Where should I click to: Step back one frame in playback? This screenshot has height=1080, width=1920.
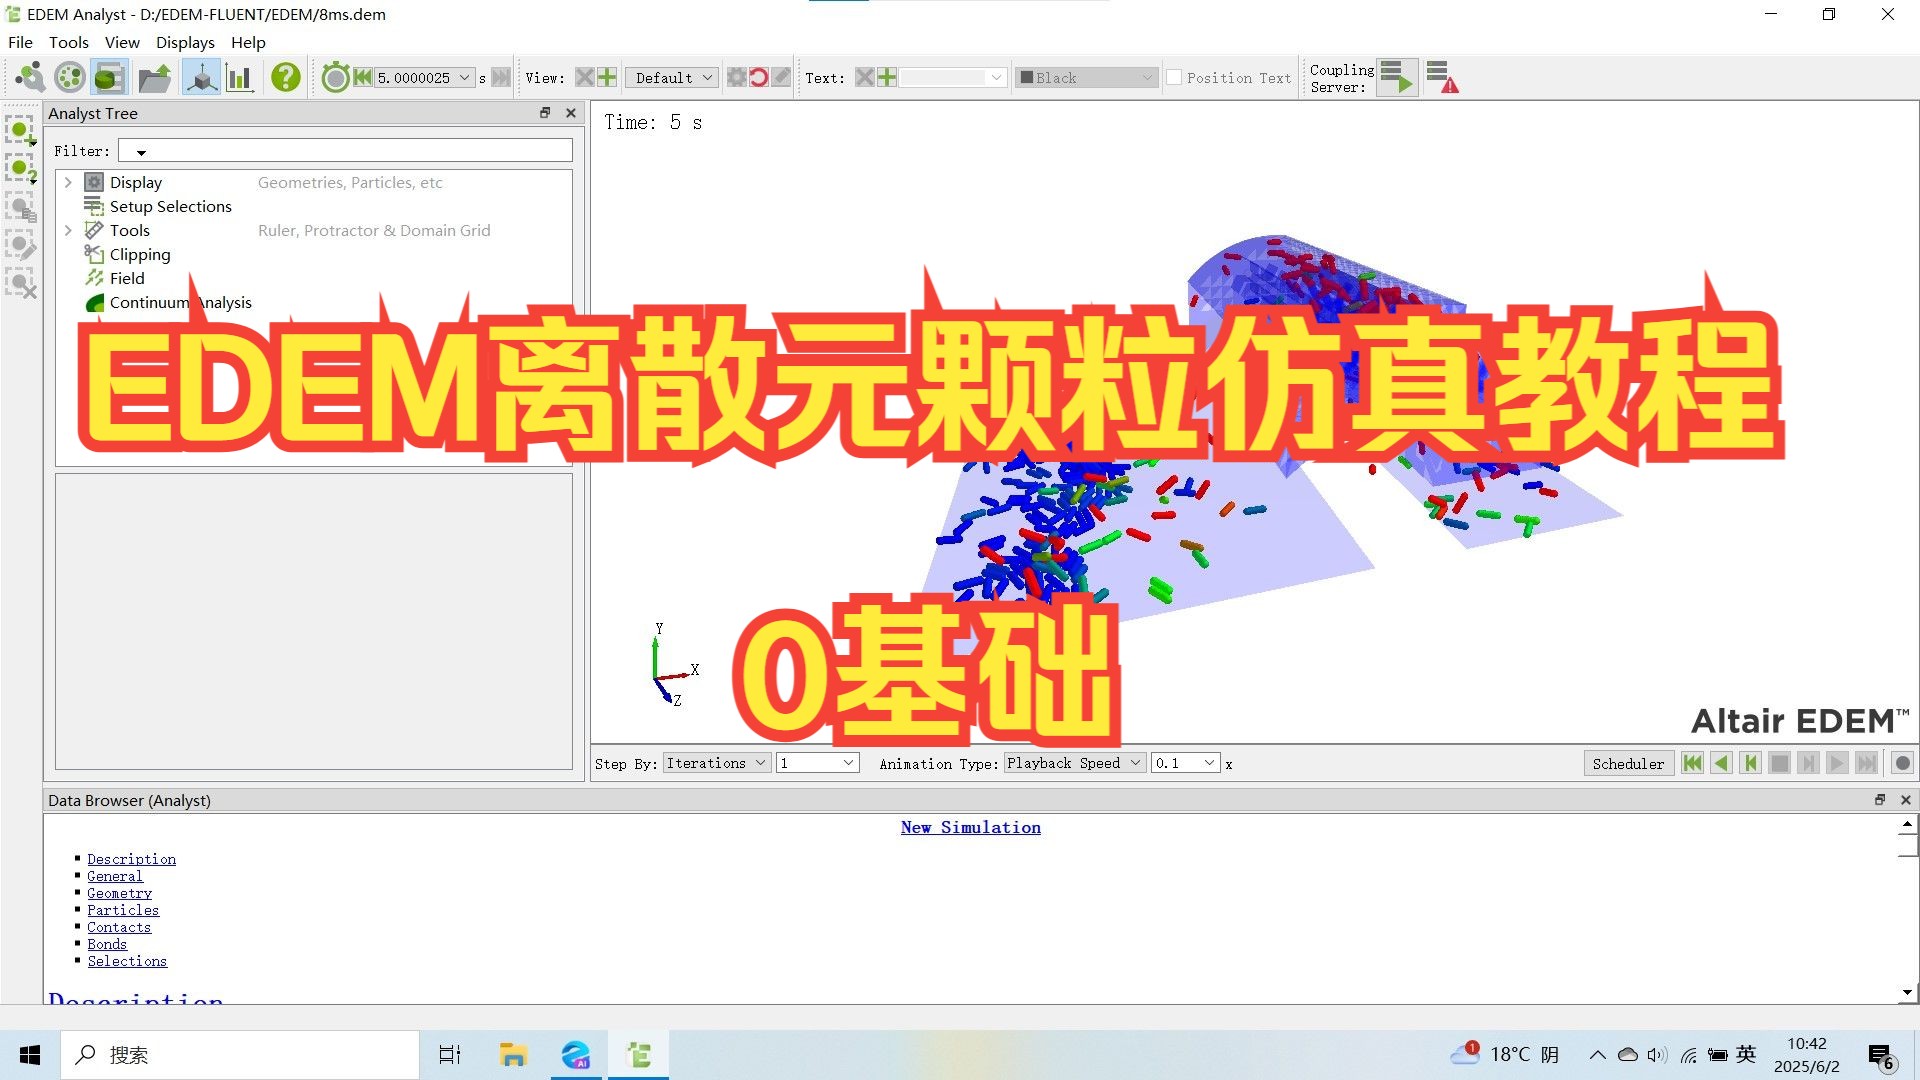coord(1750,763)
